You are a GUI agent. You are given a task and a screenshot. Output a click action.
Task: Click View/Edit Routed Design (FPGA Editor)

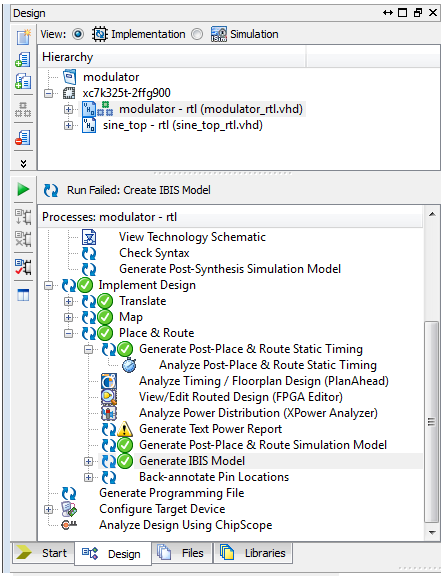(241, 397)
